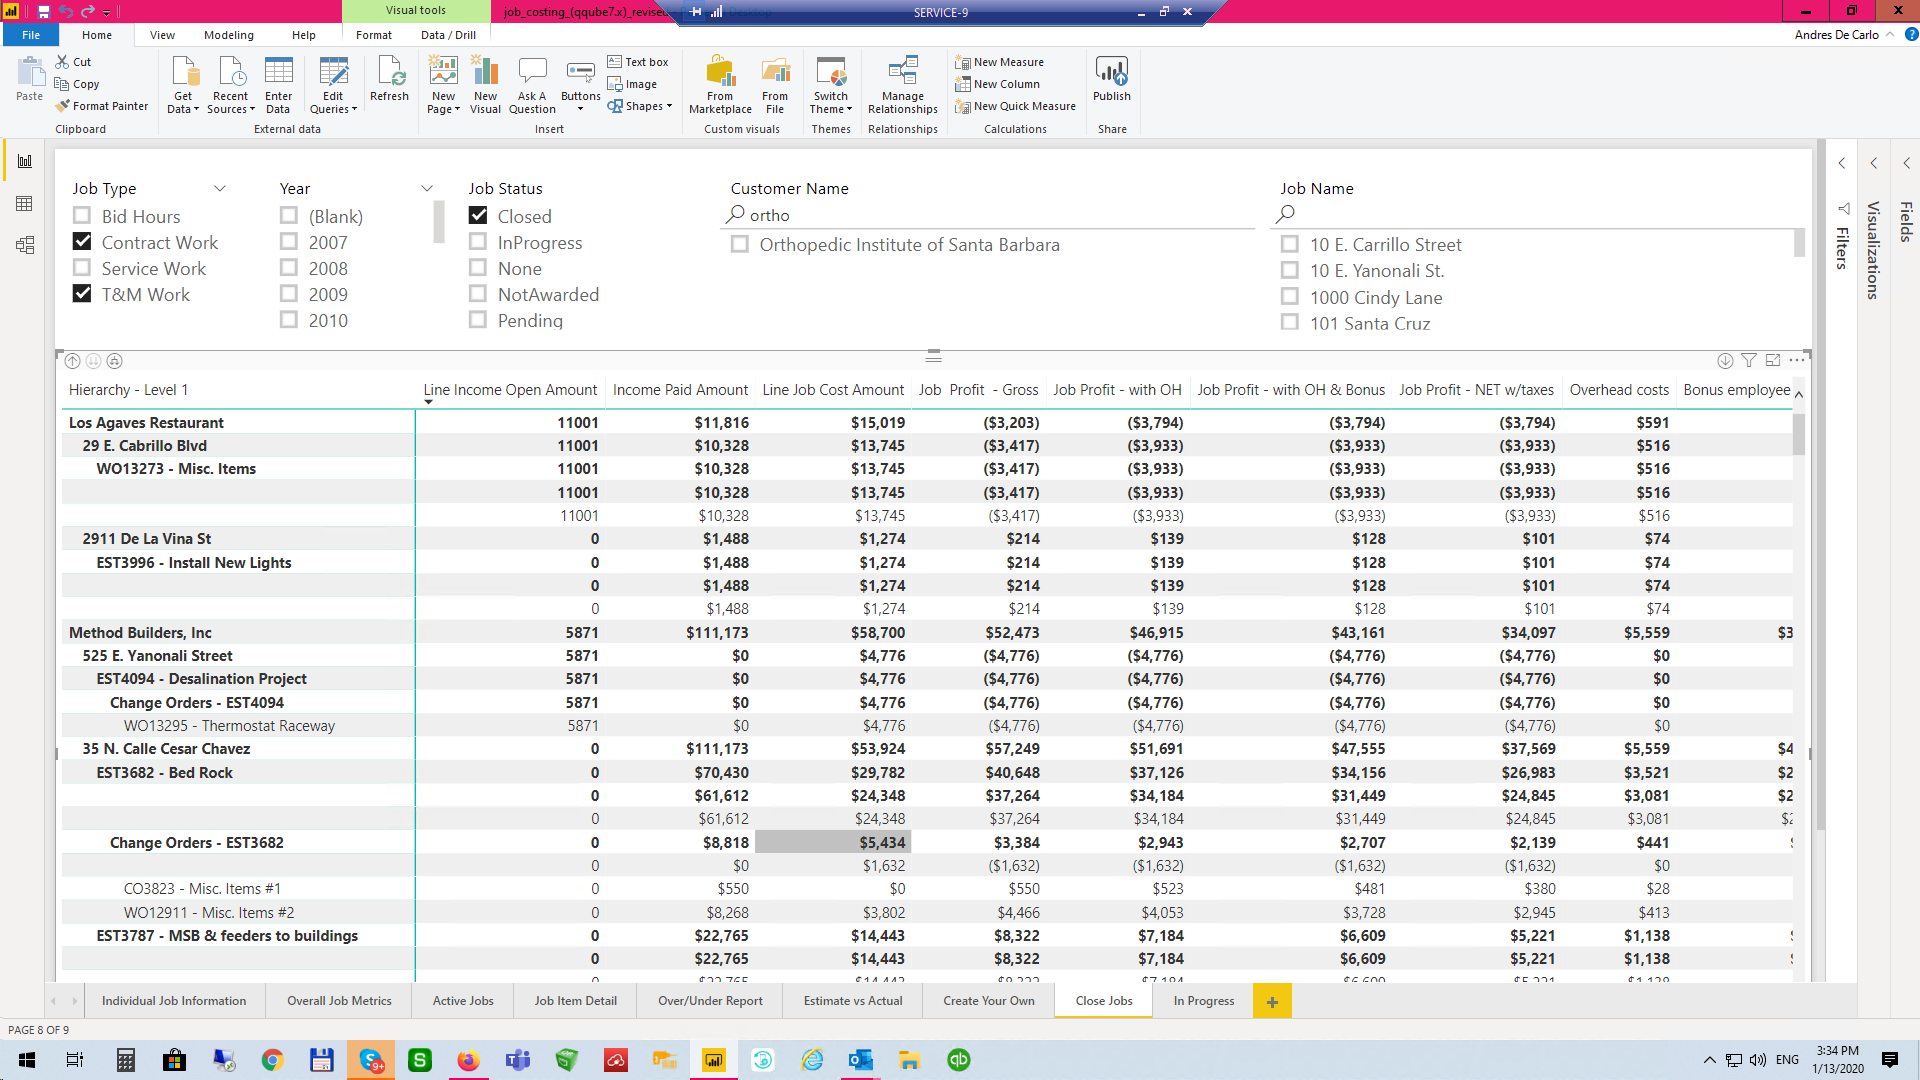This screenshot has height=1080, width=1920.
Task: Click the Customer Name search field
Action: pos(990,215)
